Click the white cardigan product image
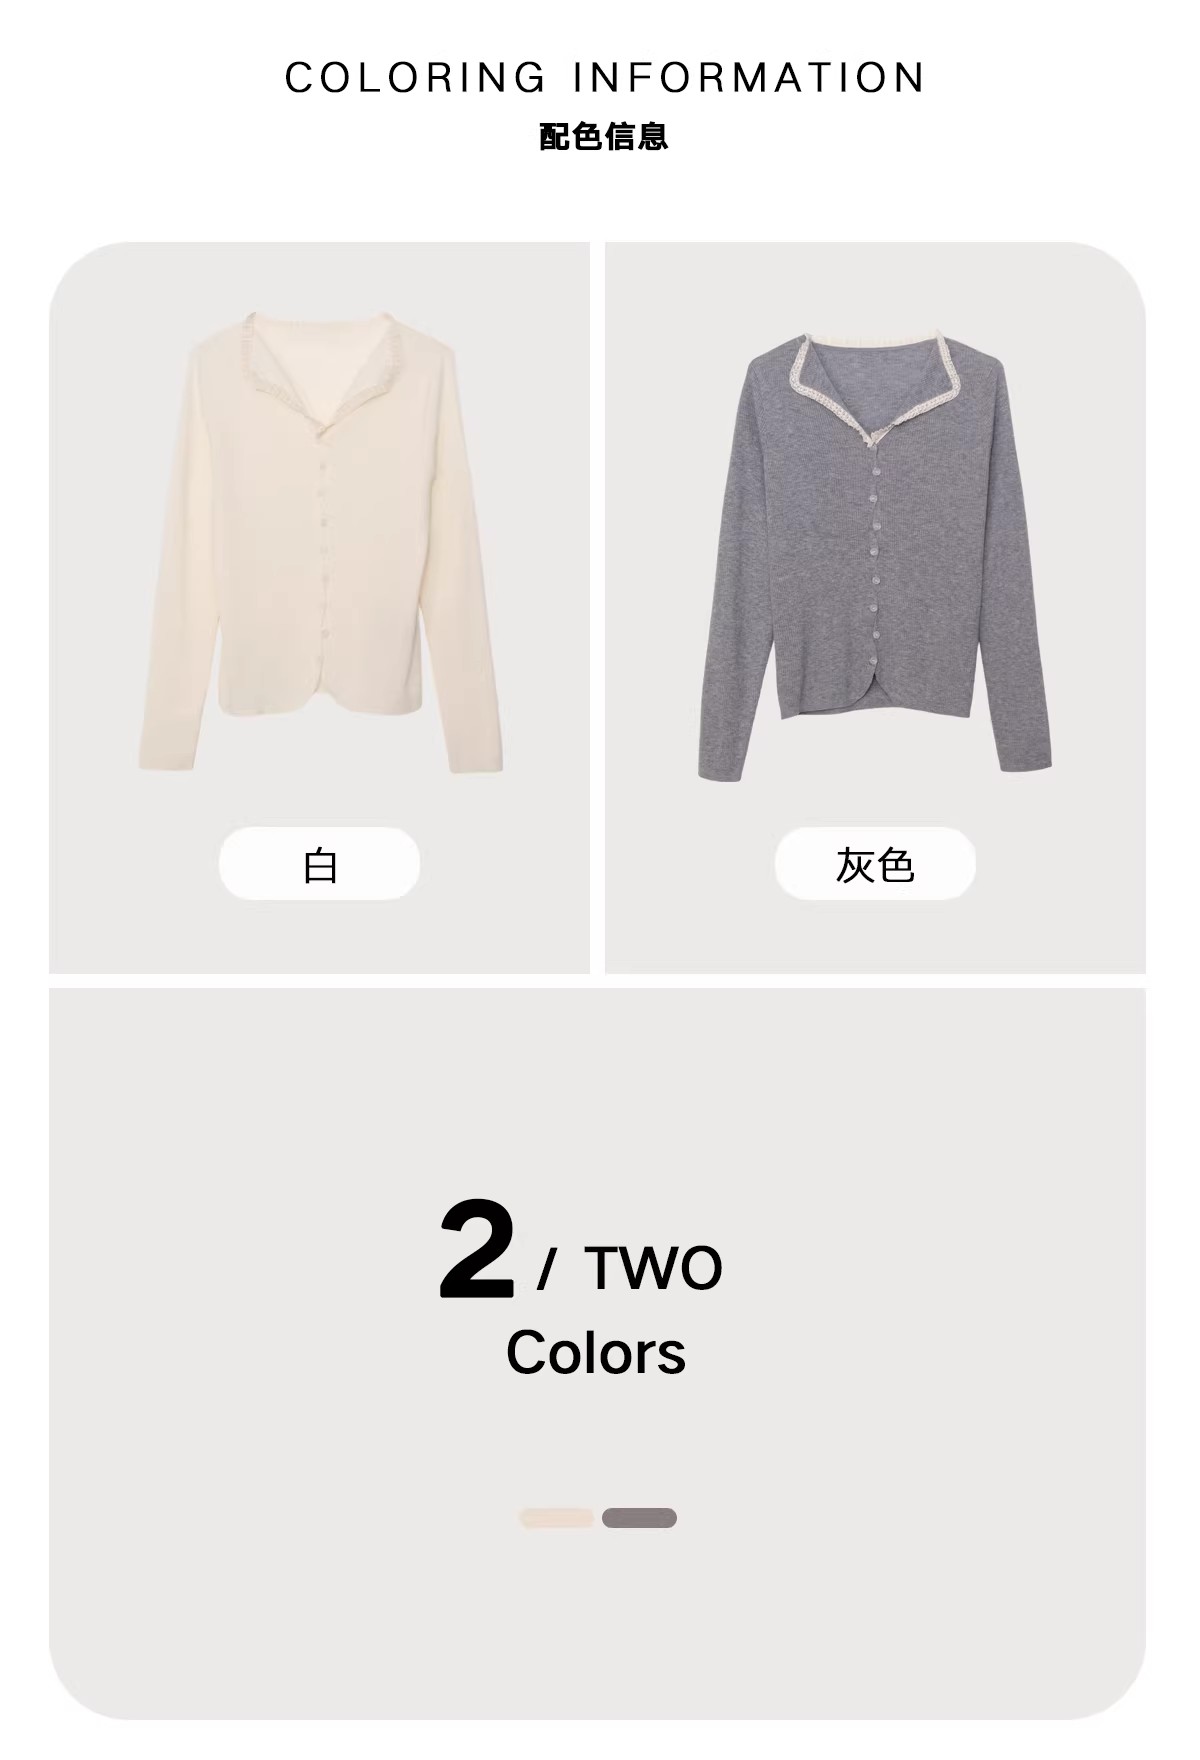The height and width of the screenshot is (1760, 1200). coord(320,542)
